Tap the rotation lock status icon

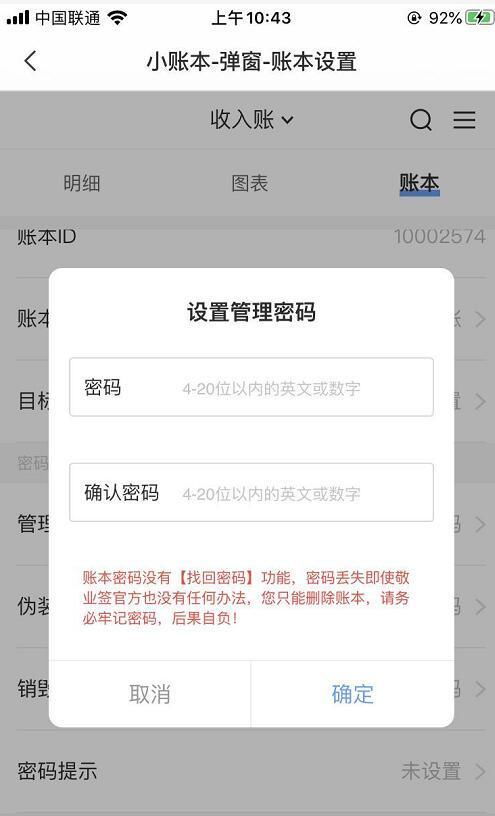click(414, 18)
